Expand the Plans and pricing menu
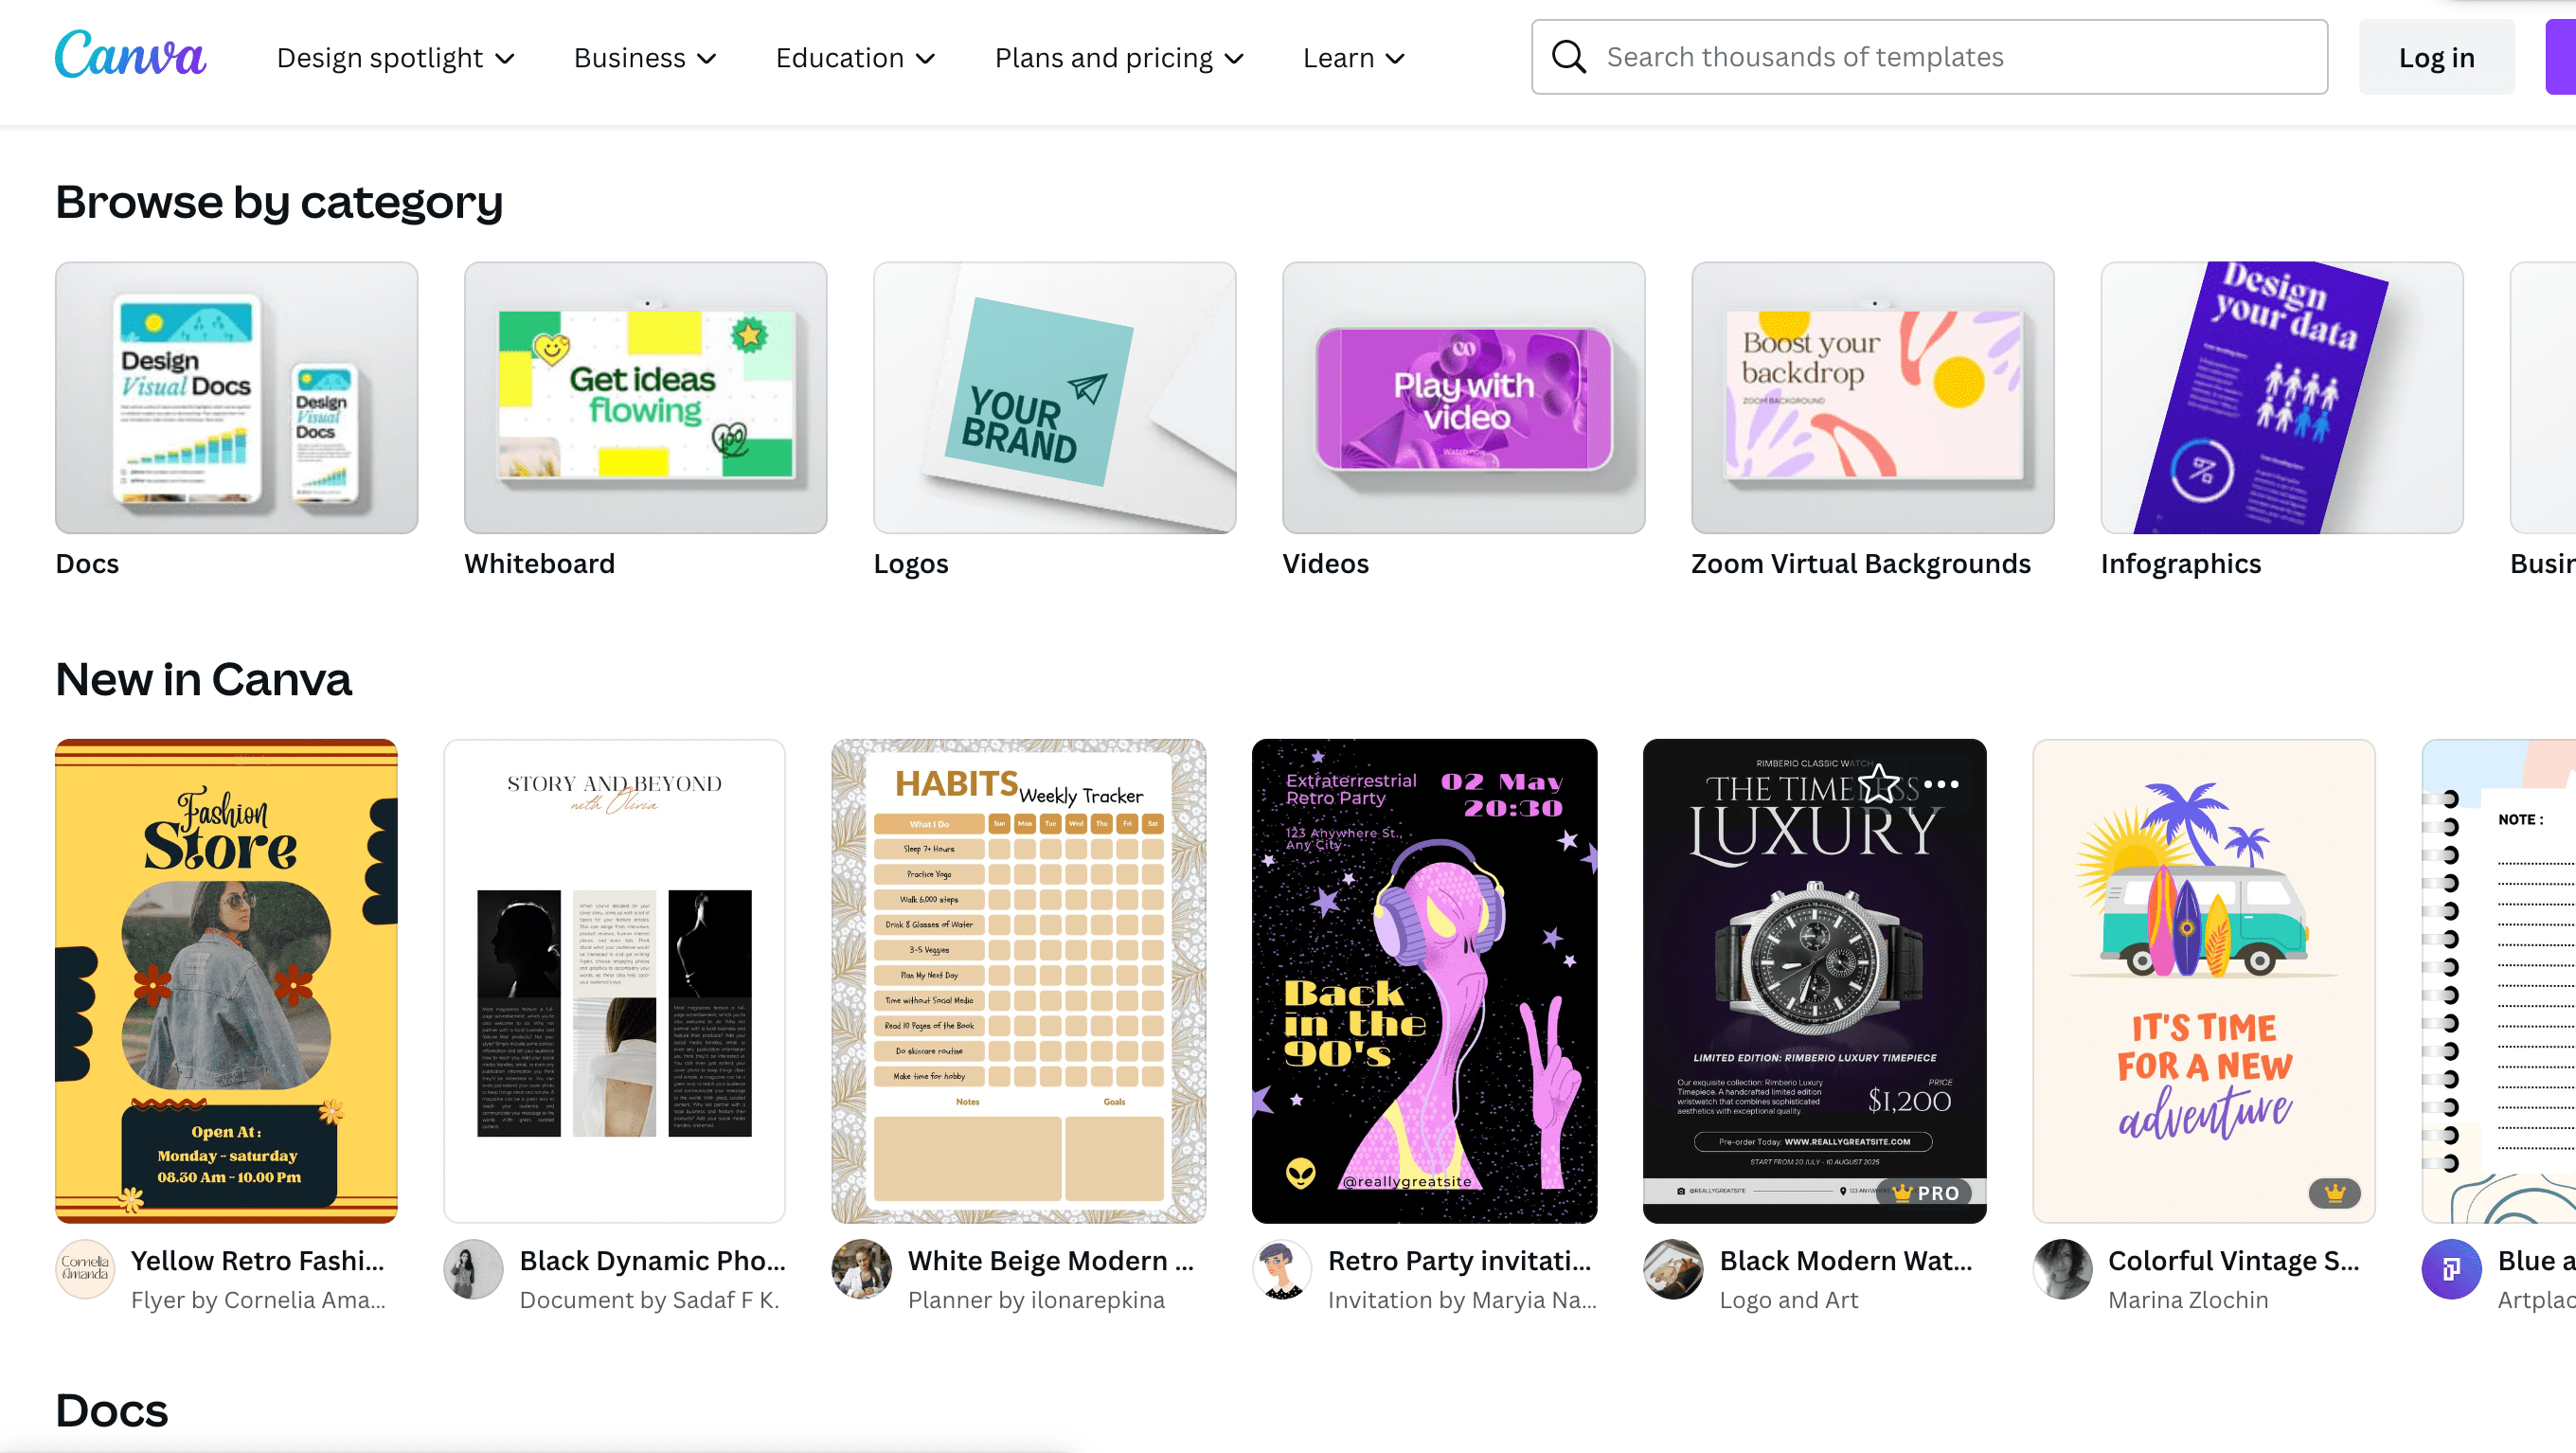The image size is (2576, 1453). click(x=1119, y=58)
